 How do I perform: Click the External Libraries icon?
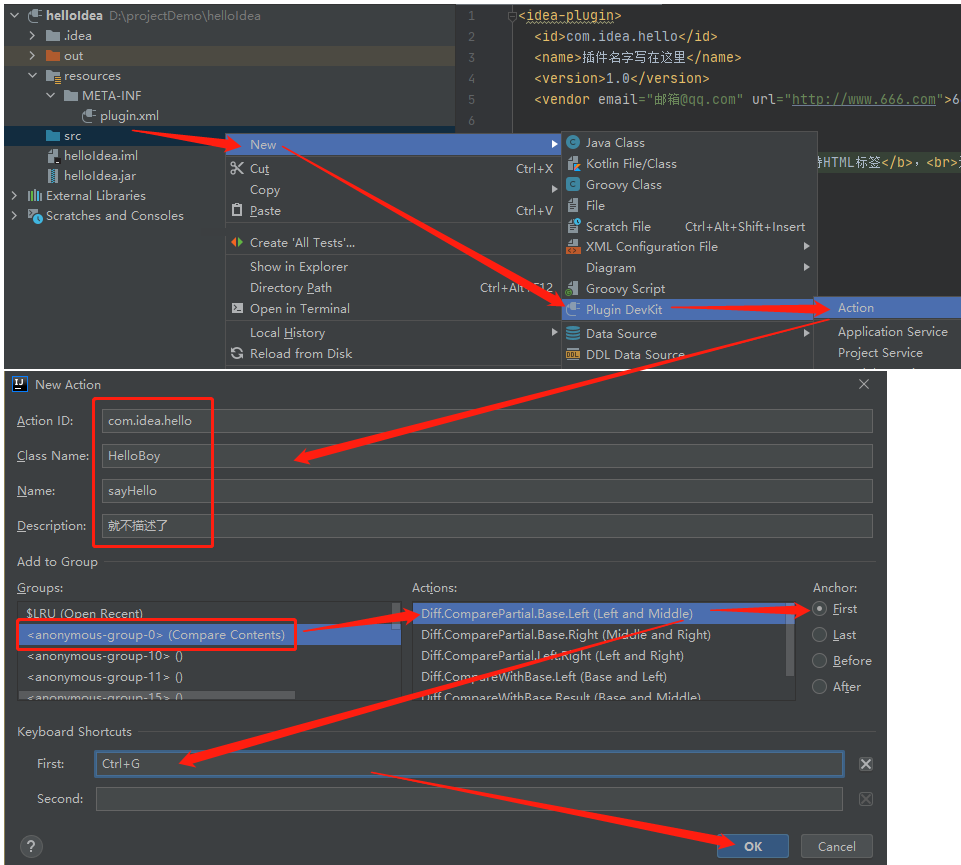point(35,196)
